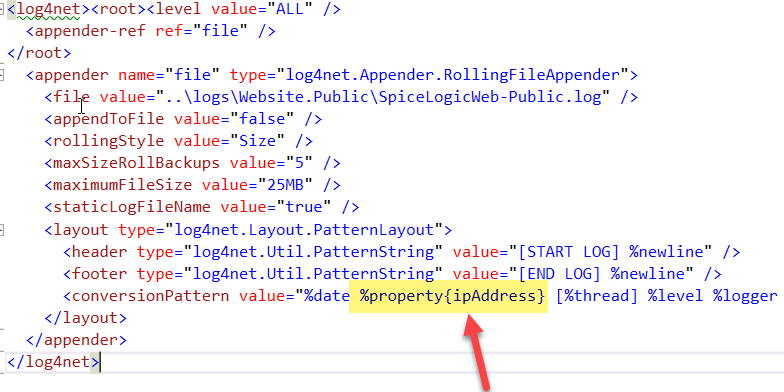Click the staticLogFileName value "true"
The width and height of the screenshot is (784, 392).
click(x=304, y=207)
